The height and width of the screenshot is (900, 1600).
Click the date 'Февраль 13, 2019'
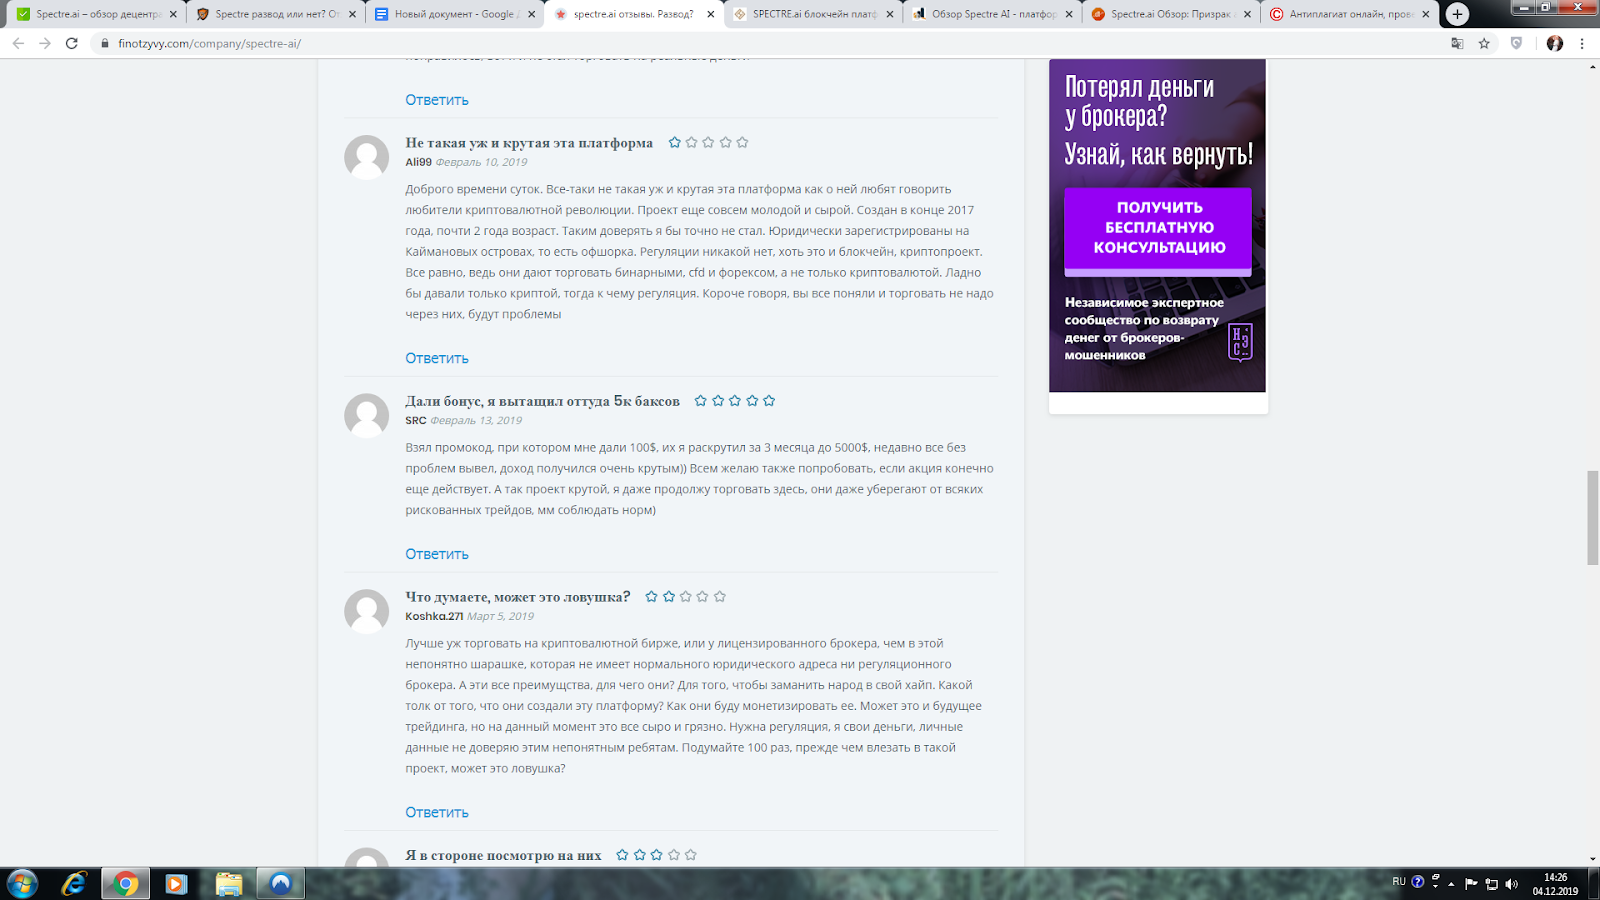point(476,420)
